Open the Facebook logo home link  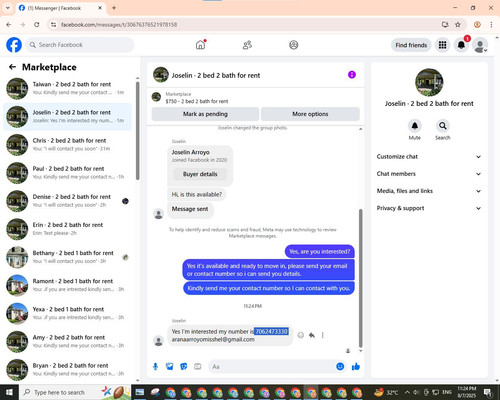[x=14, y=45]
